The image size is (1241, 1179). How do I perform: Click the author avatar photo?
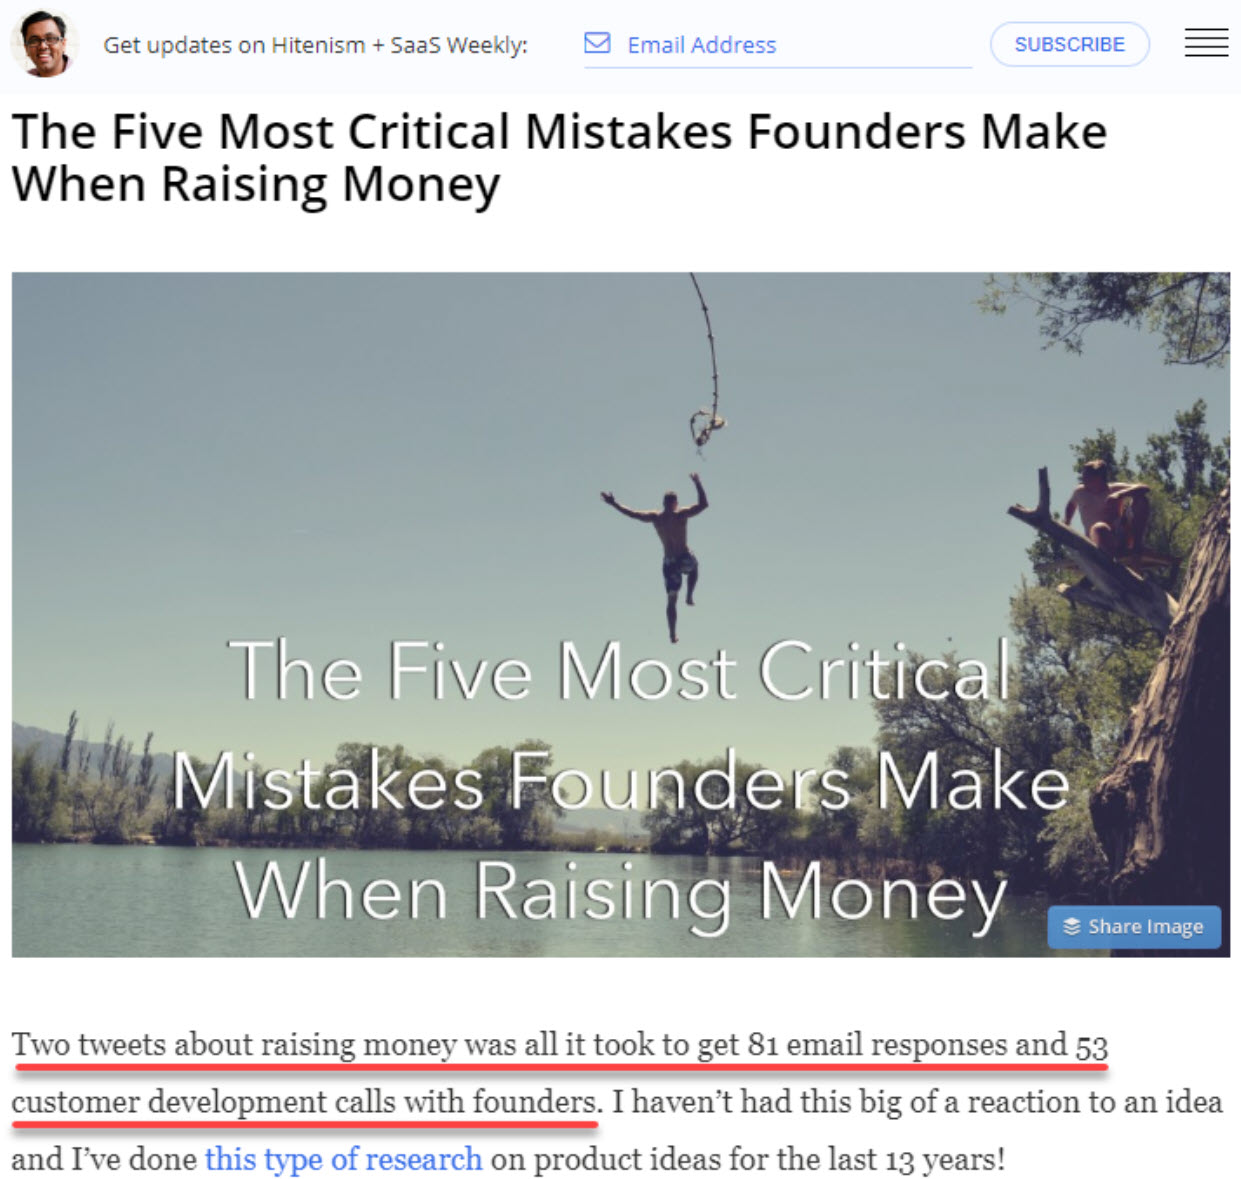point(42,43)
